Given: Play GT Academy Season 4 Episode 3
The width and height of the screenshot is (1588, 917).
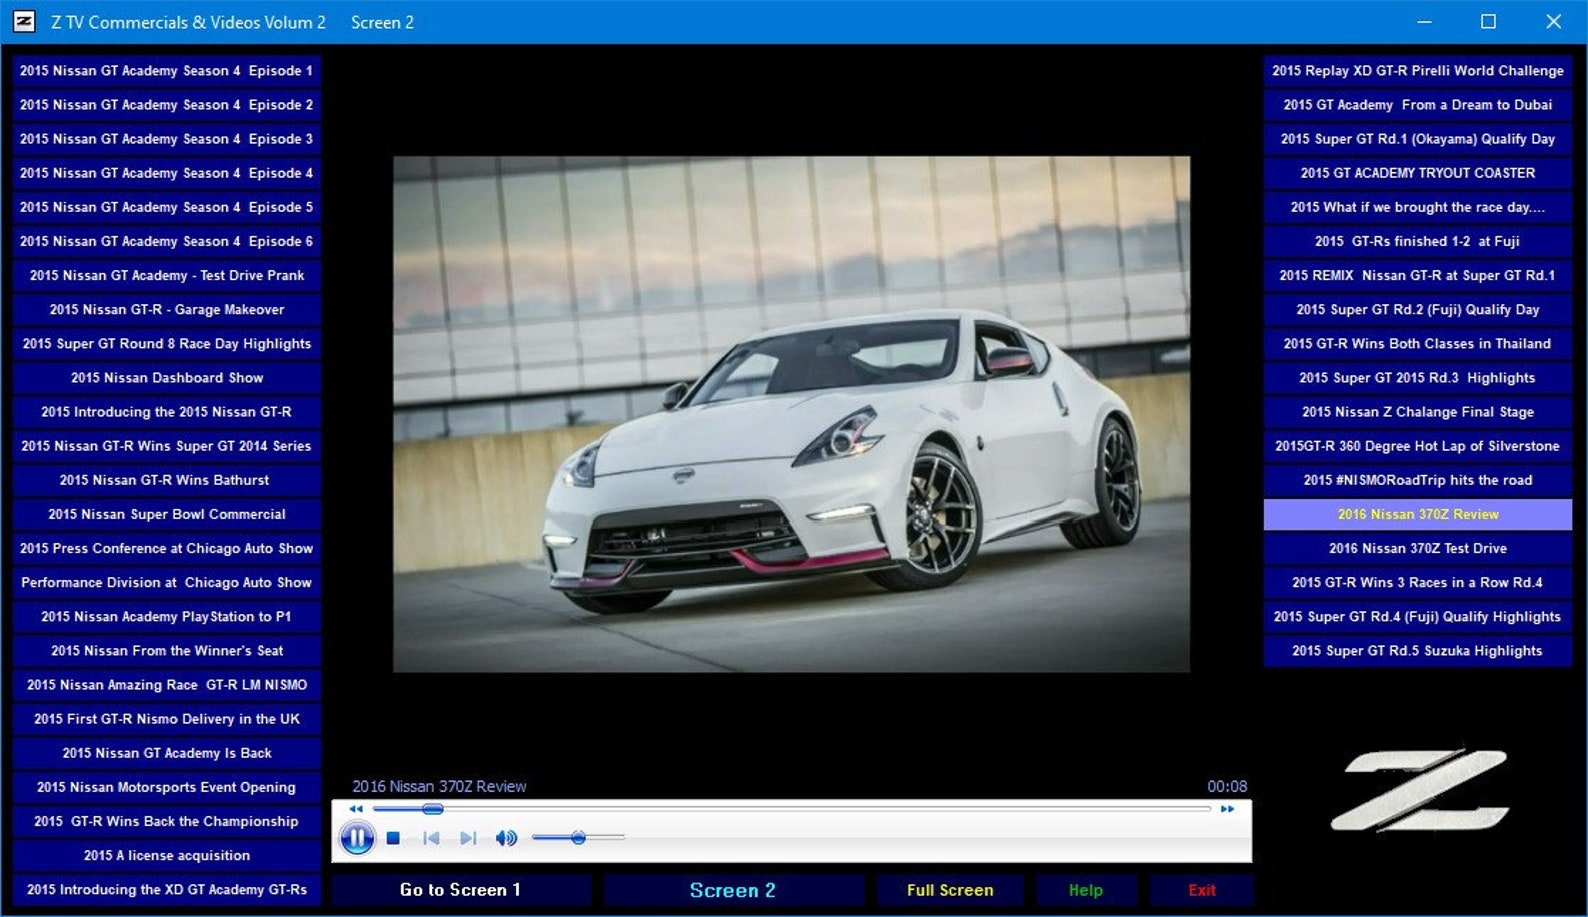Looking at the screenshot, I should click(167, 139).
